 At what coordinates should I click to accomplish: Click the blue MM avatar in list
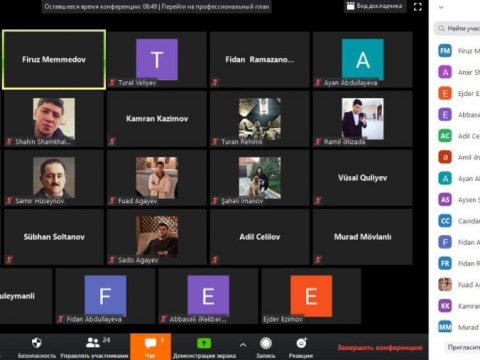coord(445,327)
